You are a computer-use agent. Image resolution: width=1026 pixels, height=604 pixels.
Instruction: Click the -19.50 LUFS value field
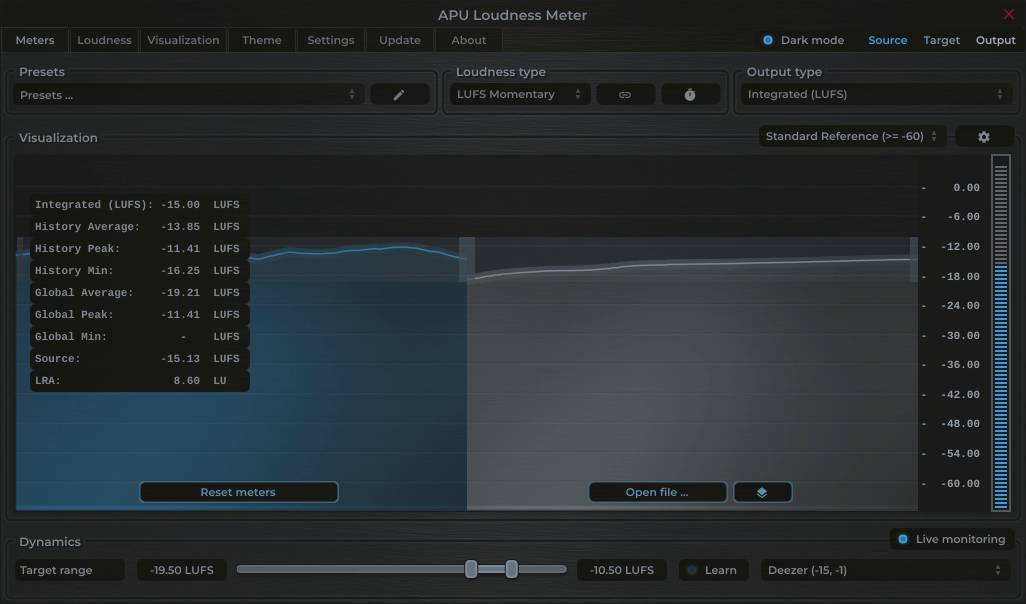[181, 569]
